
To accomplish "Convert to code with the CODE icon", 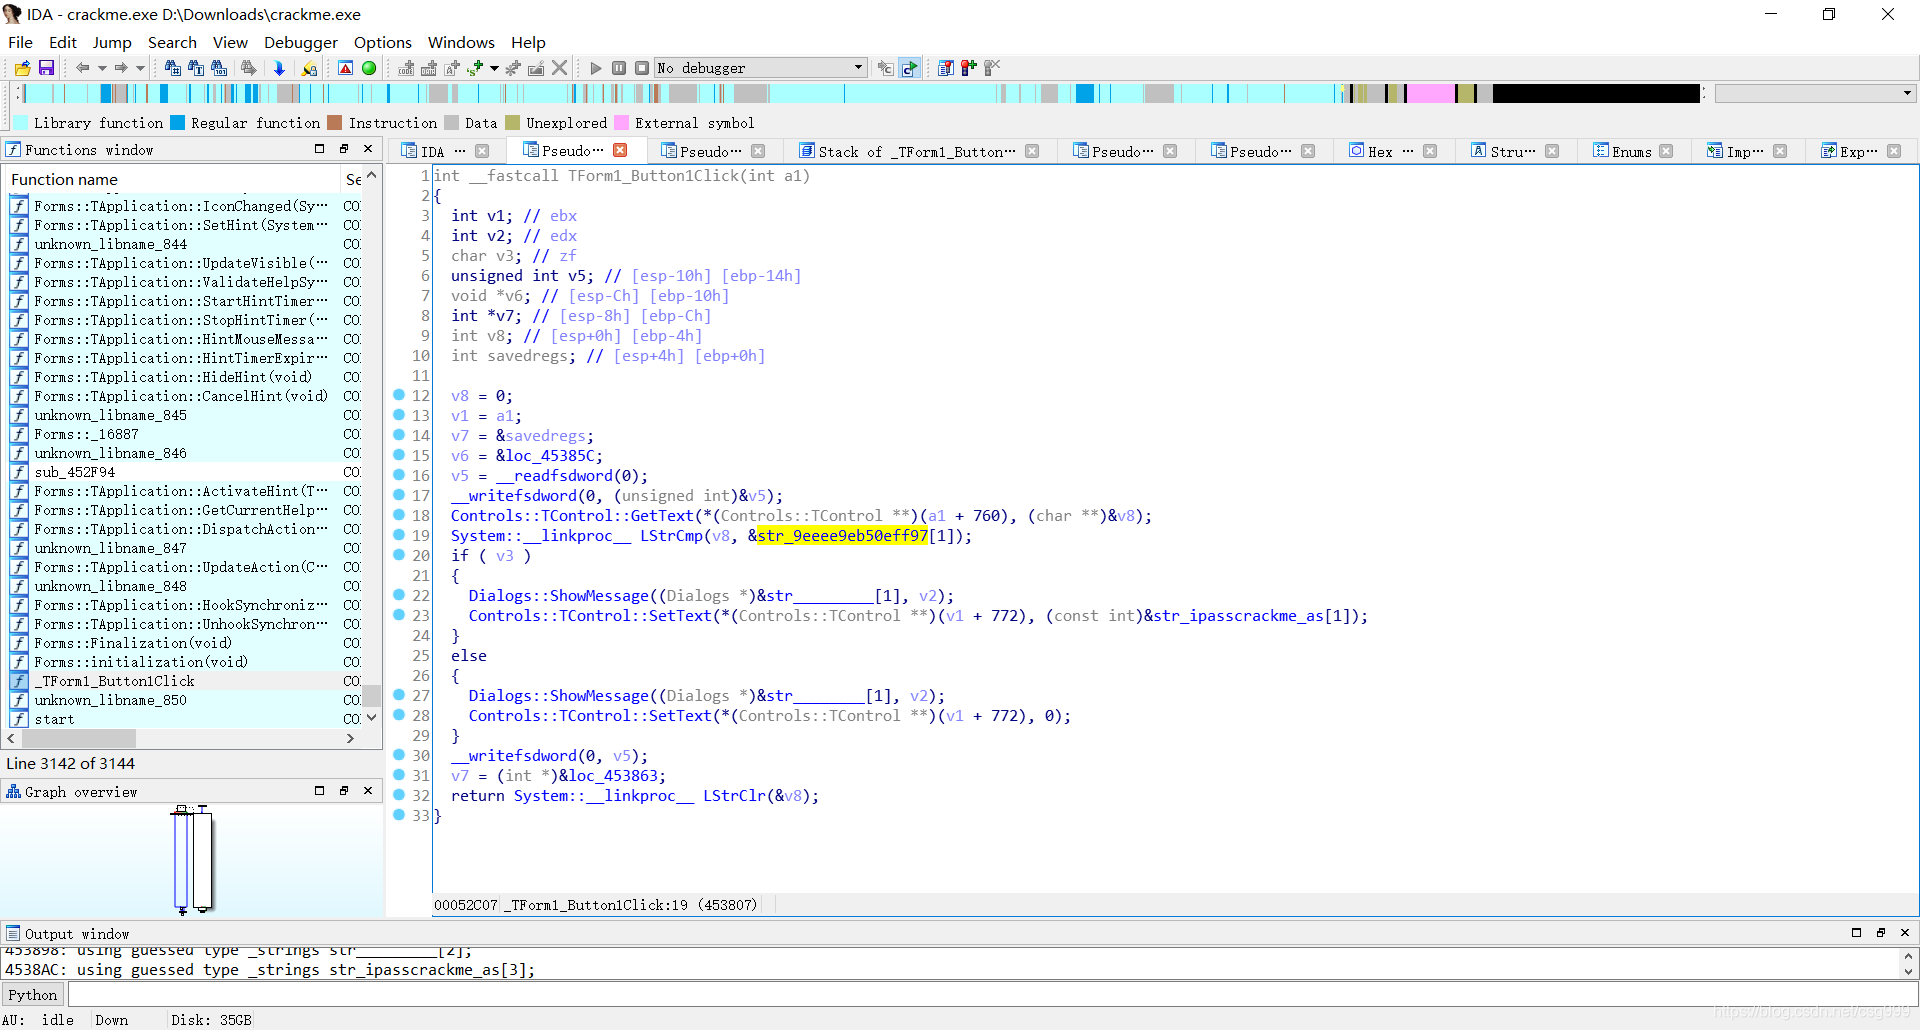I will coord(406,68).
